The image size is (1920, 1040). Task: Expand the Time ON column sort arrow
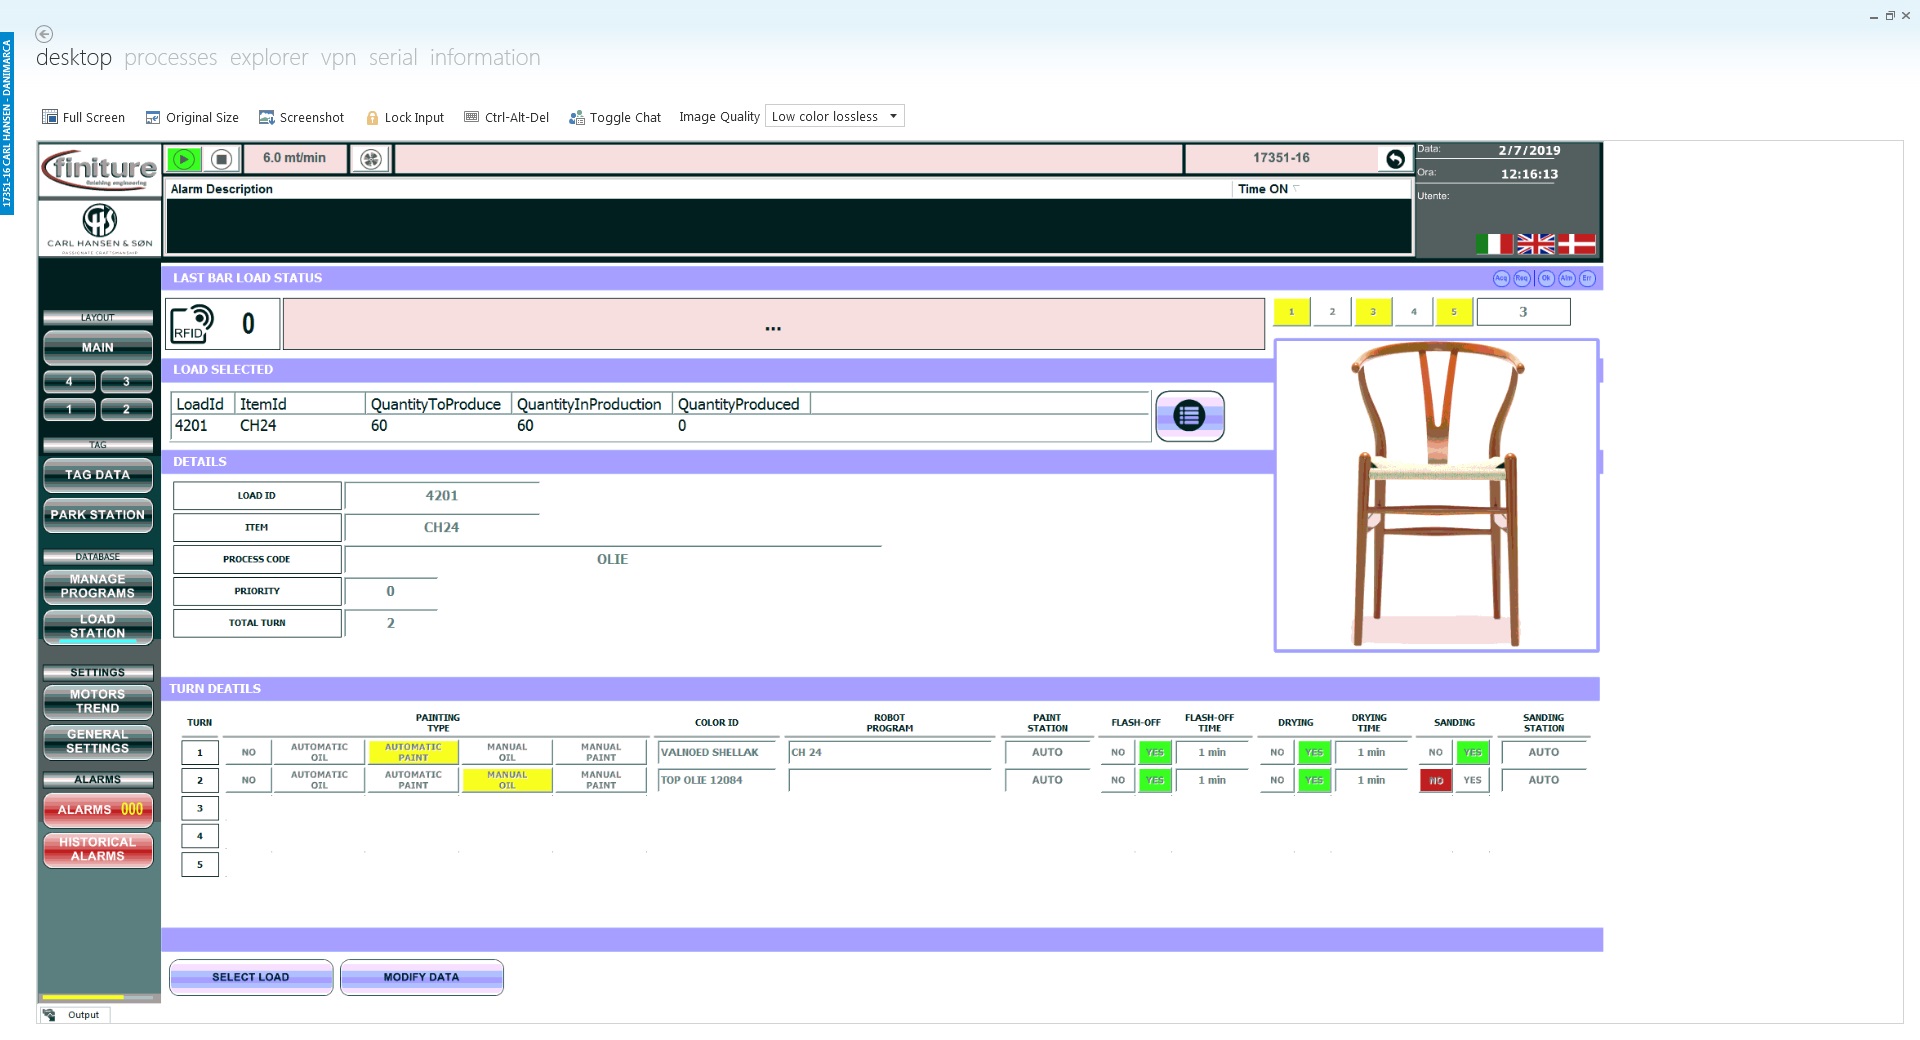click(1297, 188)
